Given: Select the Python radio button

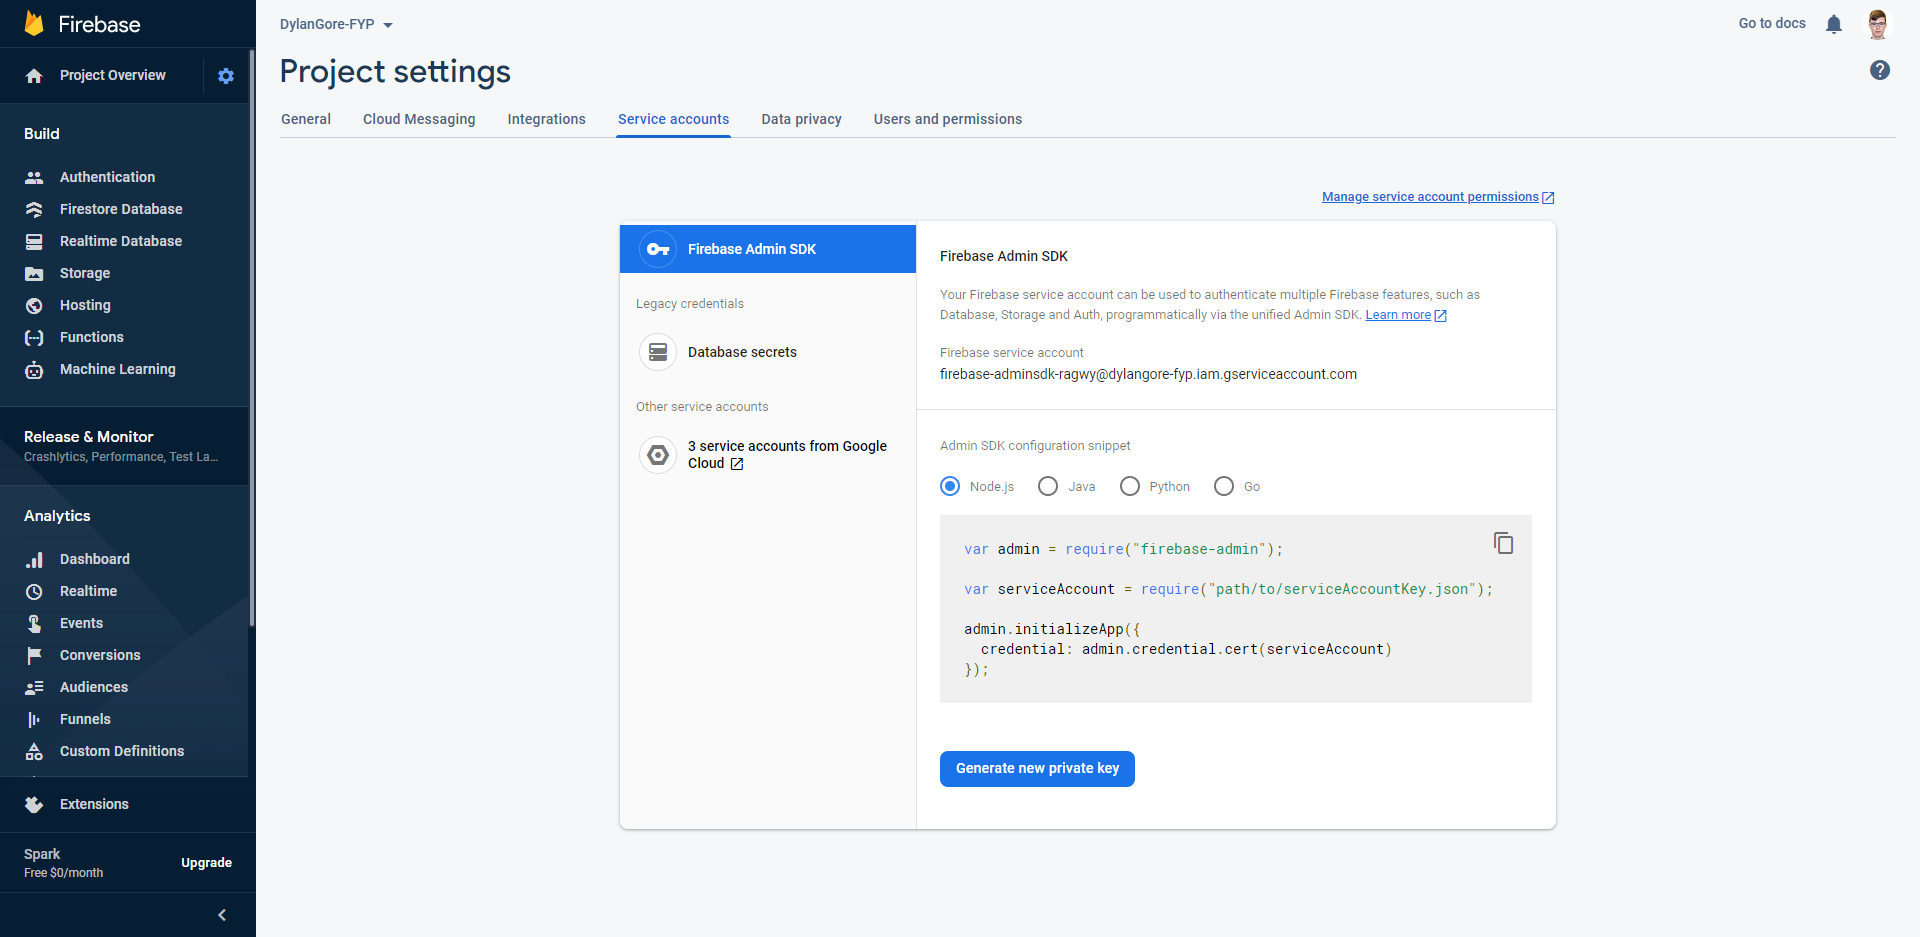Looking at the screenshot, I should tap(1130, 486).
